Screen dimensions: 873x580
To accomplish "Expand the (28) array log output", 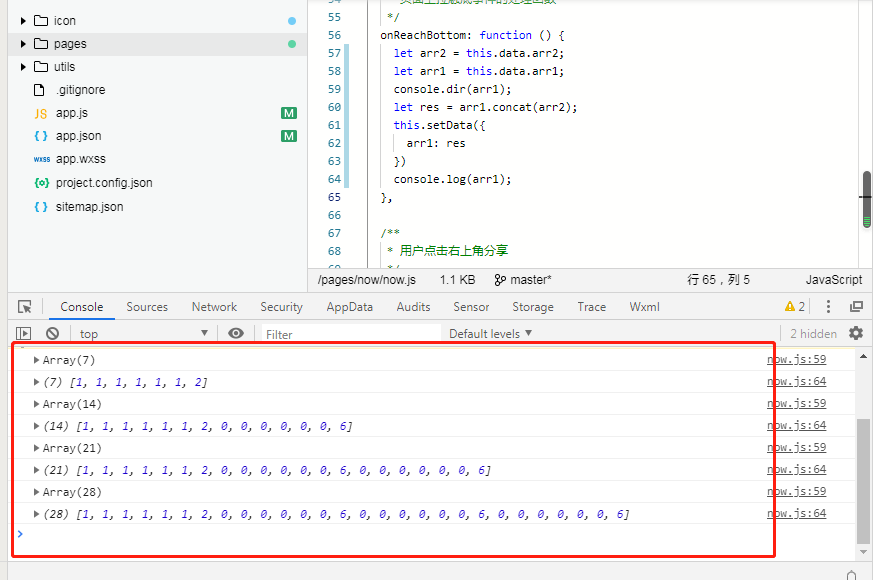I will (36, 514).
